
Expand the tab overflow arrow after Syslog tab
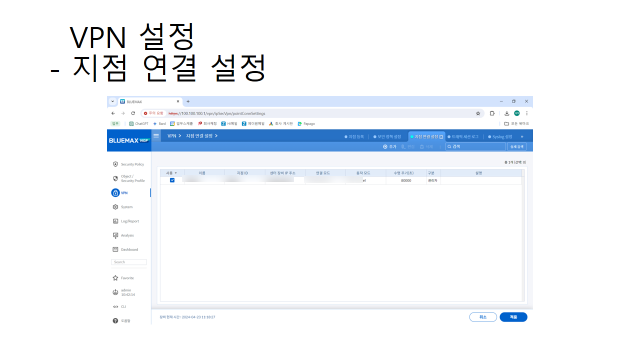click(522, 137)
